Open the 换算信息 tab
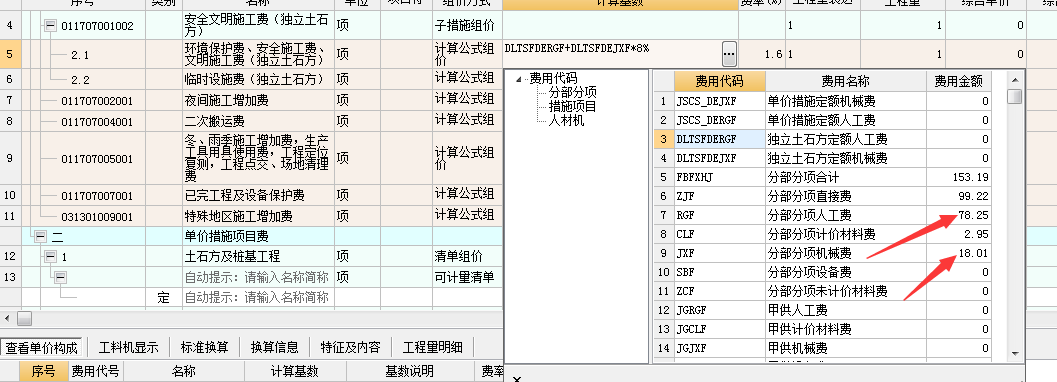1057x382 pixels. pos(274,348)
